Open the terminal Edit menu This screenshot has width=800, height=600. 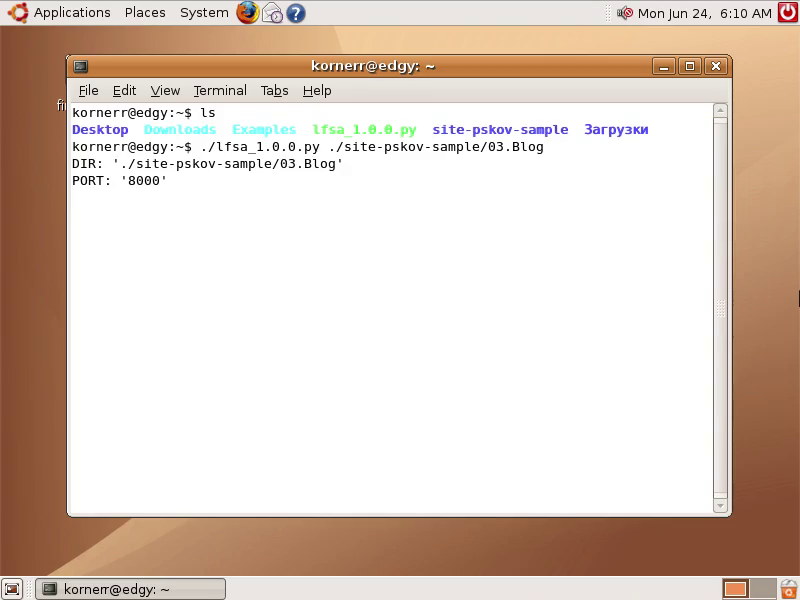pyautogui.click(x=124, y=90)
